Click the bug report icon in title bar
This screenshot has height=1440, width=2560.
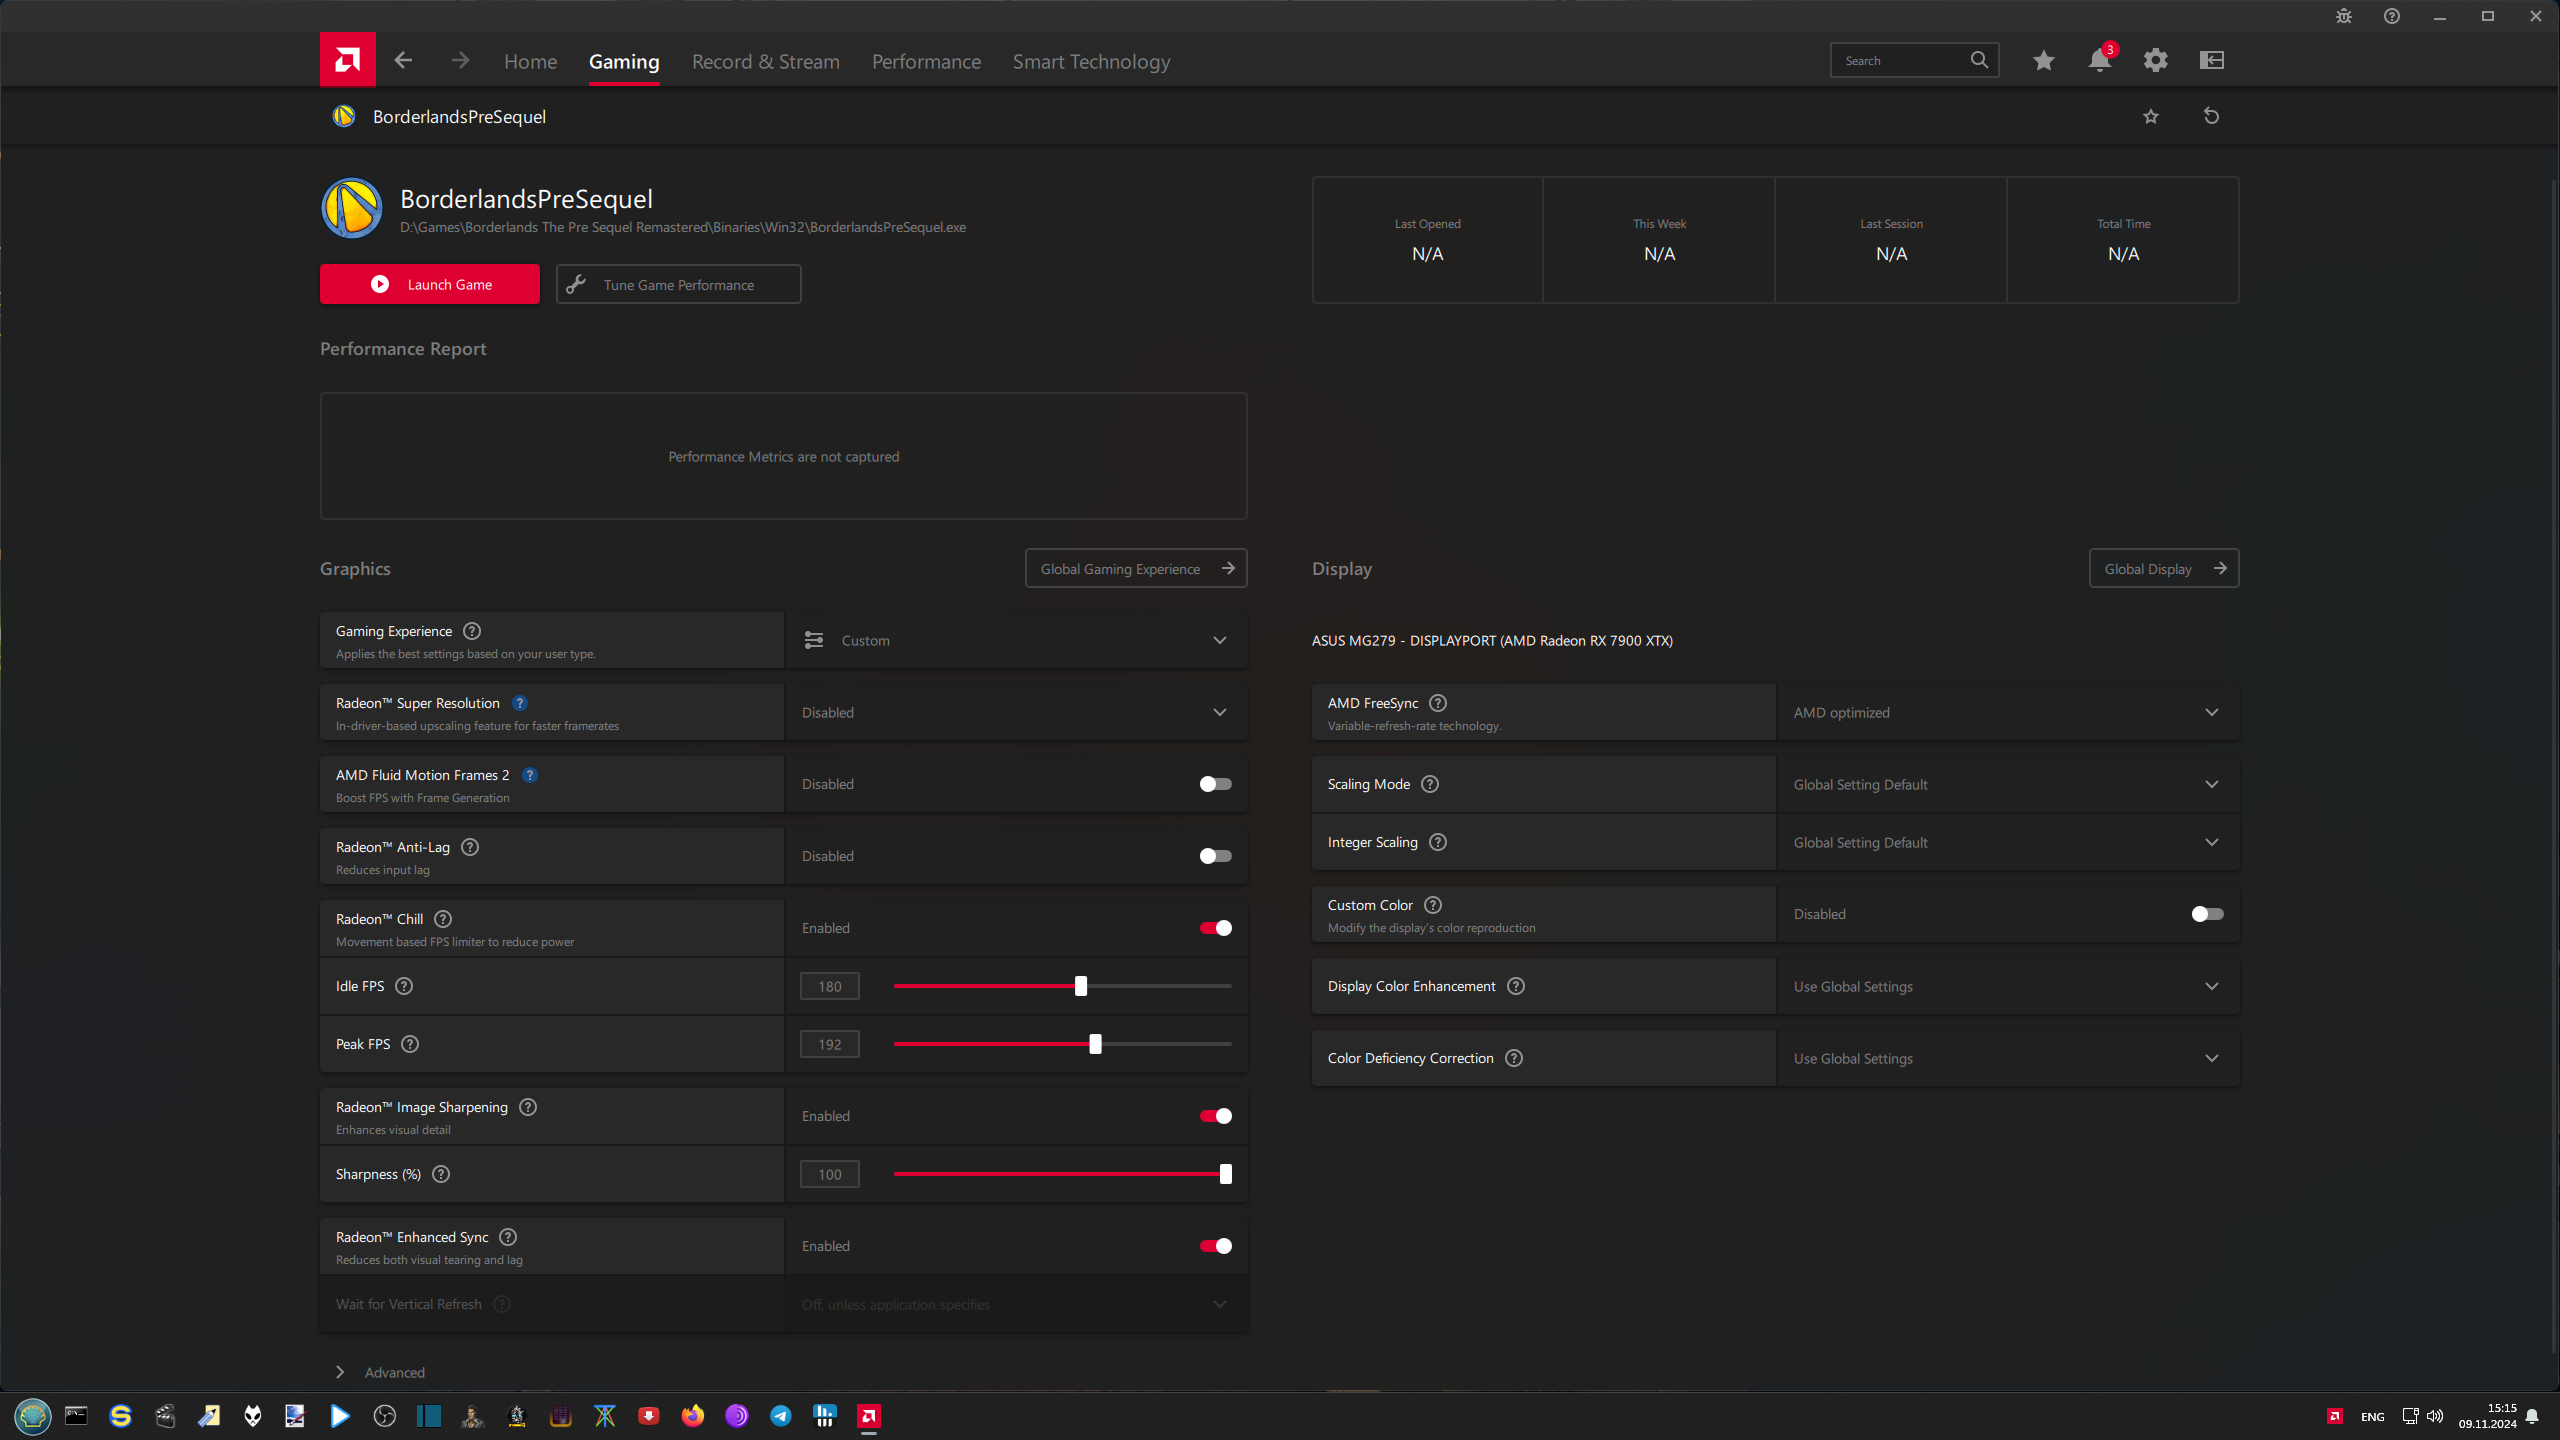tap(2343, 16)
